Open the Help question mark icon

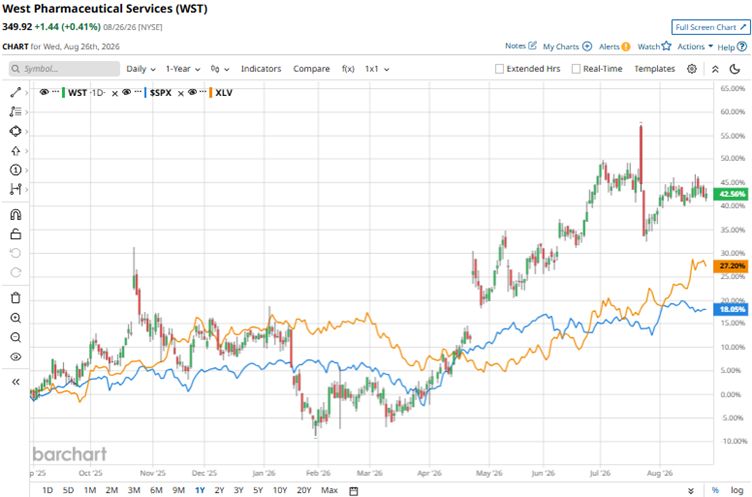(742, 47)
